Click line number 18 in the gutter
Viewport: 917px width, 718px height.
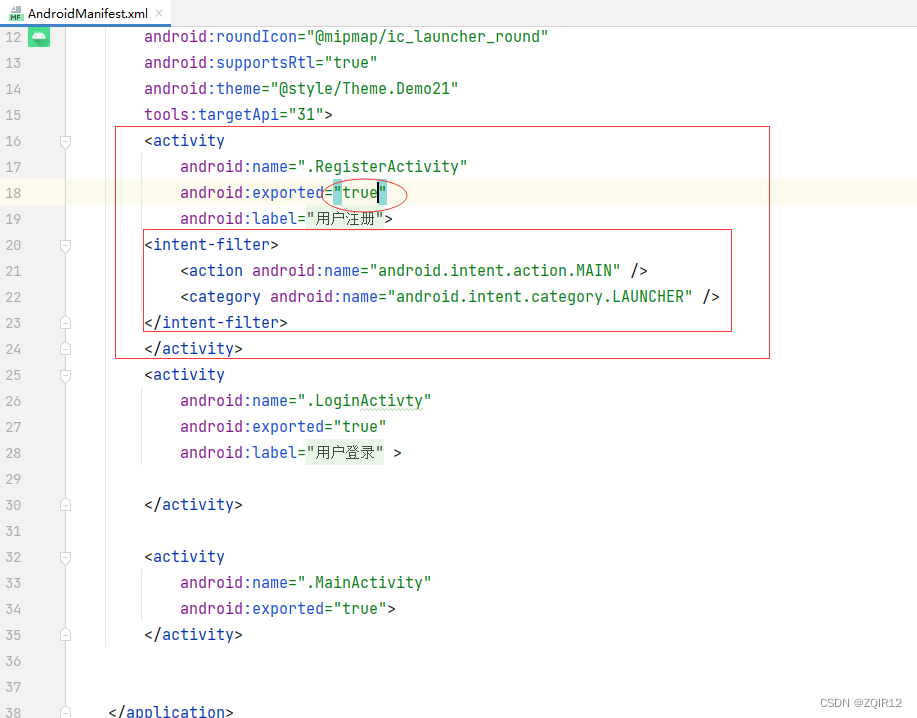point(13,193)
